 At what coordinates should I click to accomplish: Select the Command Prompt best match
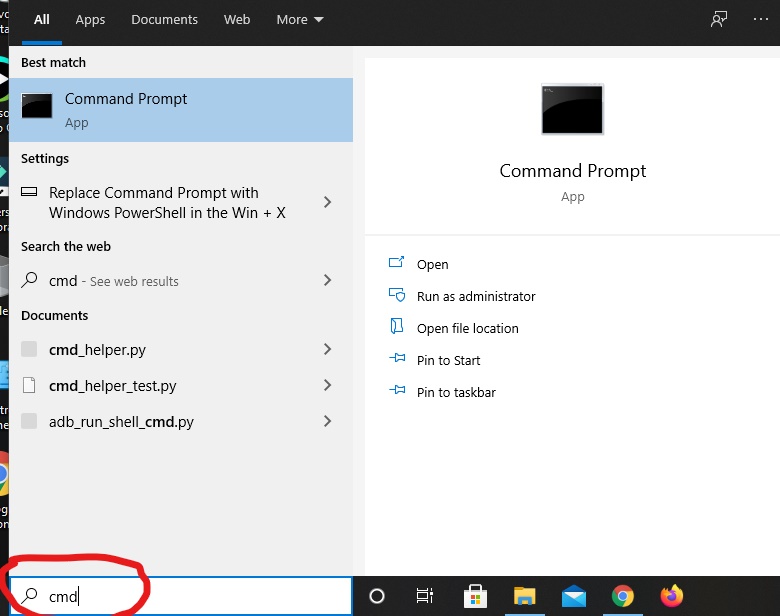(181, 110)
